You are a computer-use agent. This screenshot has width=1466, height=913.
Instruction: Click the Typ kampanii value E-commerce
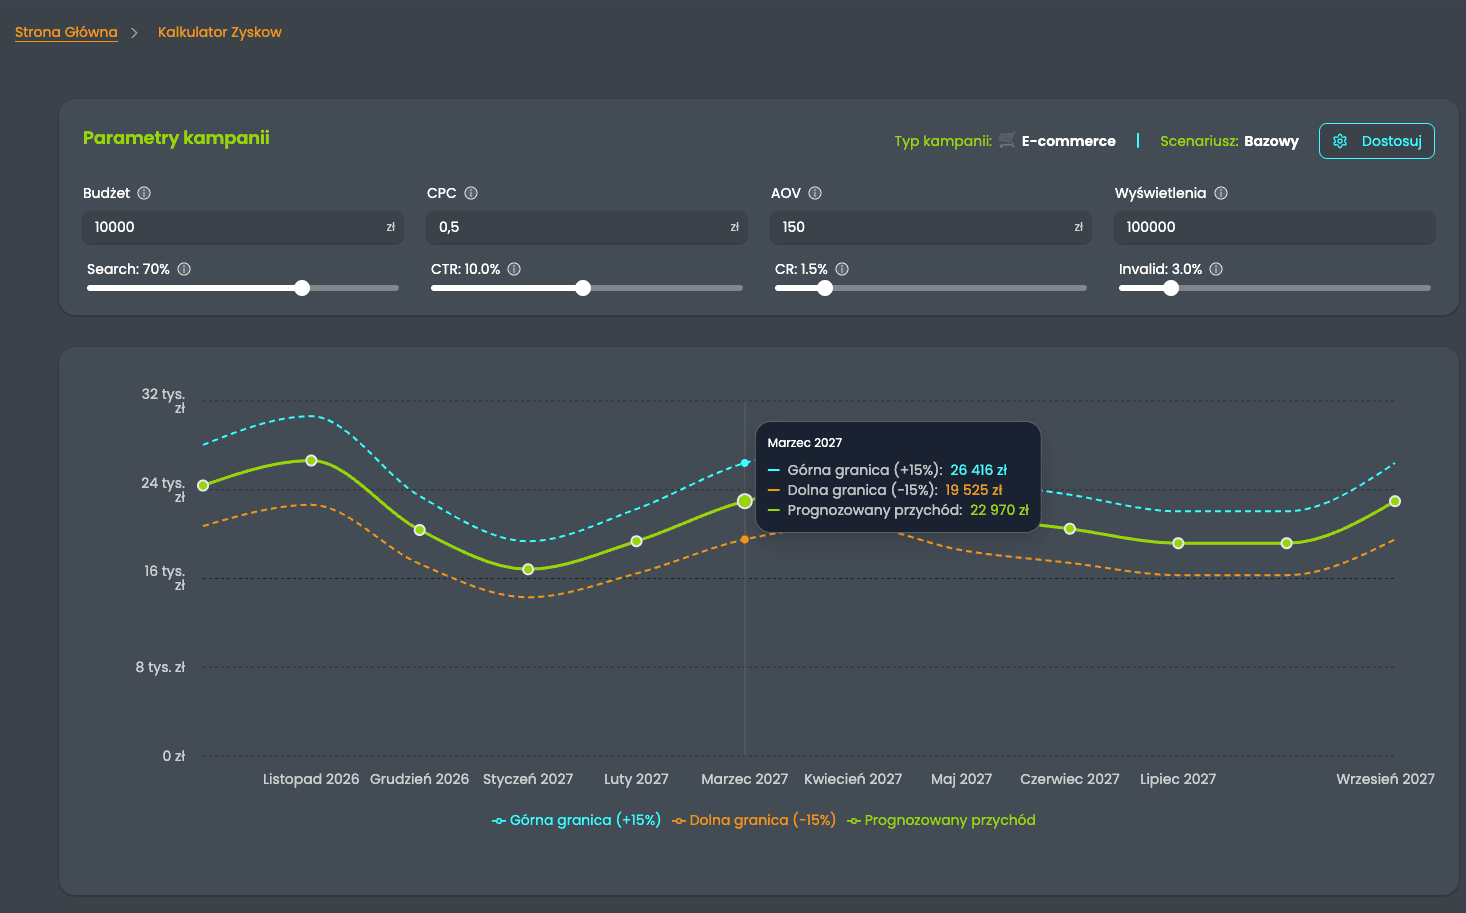pos(1068,141)
